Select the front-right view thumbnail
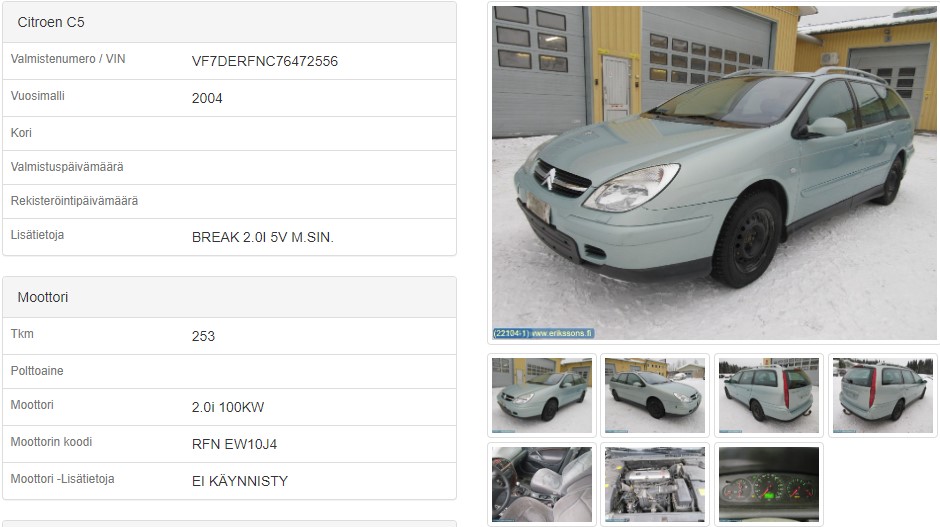 pyautogui.click(x=655, y=395)
